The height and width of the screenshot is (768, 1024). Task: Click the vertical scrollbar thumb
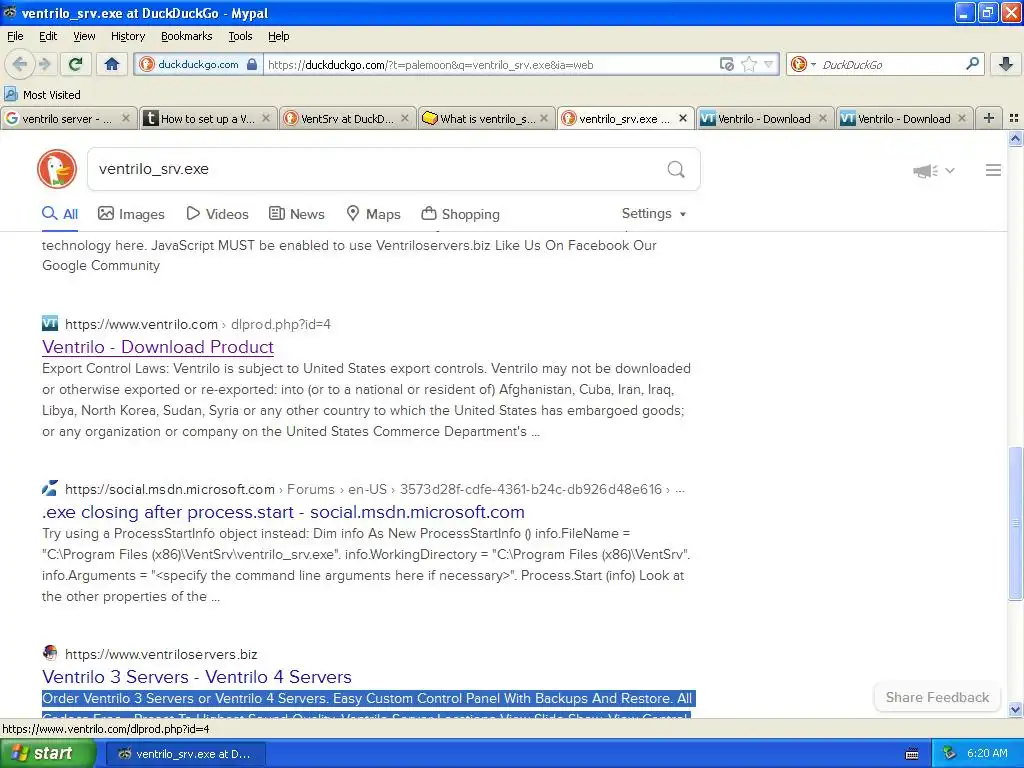click(x=1015, y=522)
